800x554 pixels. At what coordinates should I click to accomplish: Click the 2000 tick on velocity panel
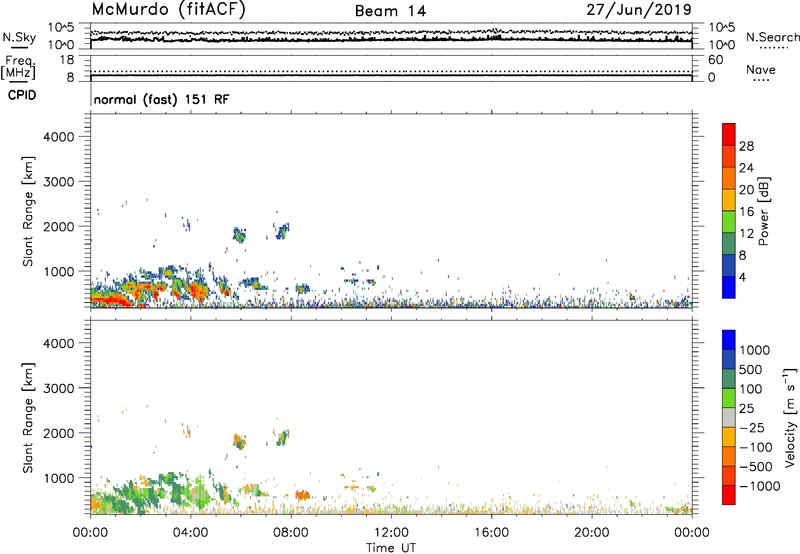[x=59, y=433]
